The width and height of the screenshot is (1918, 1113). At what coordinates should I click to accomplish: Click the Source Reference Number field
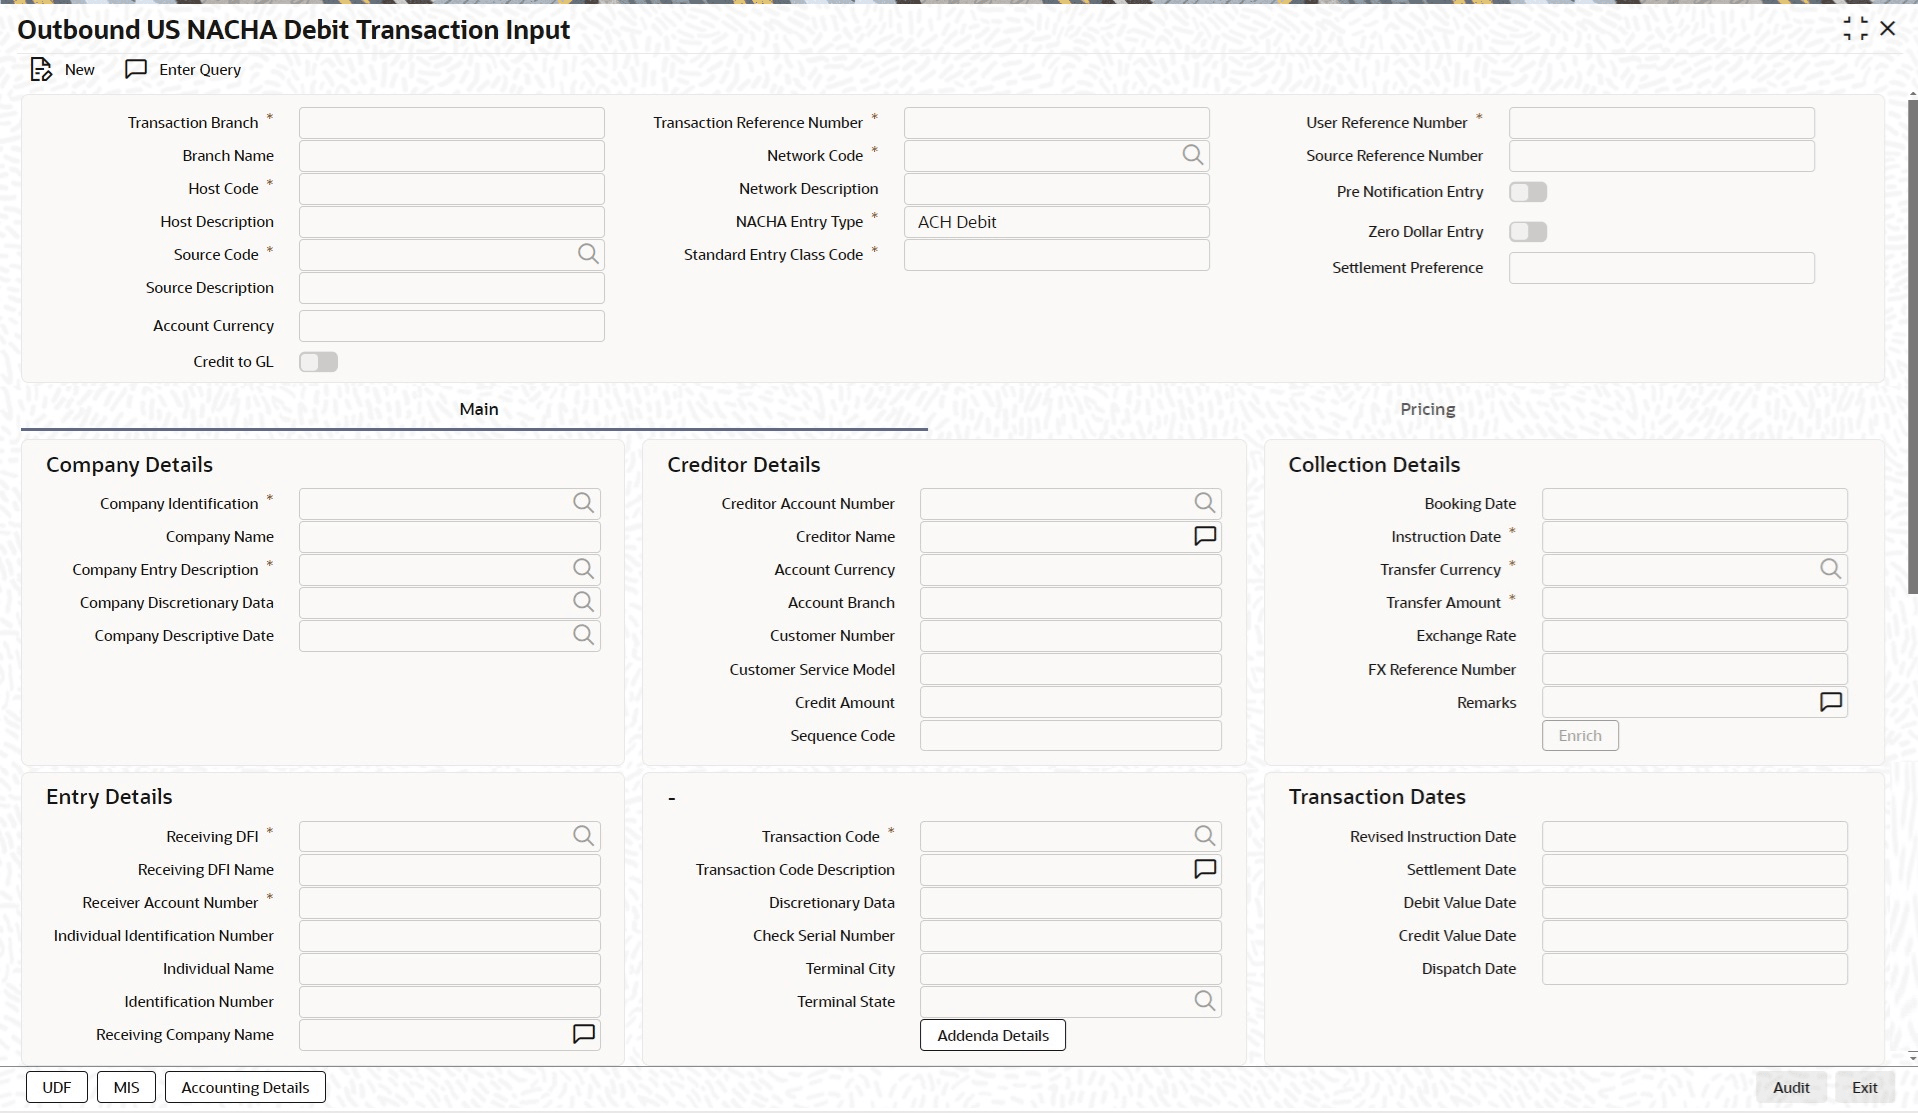1661,156
